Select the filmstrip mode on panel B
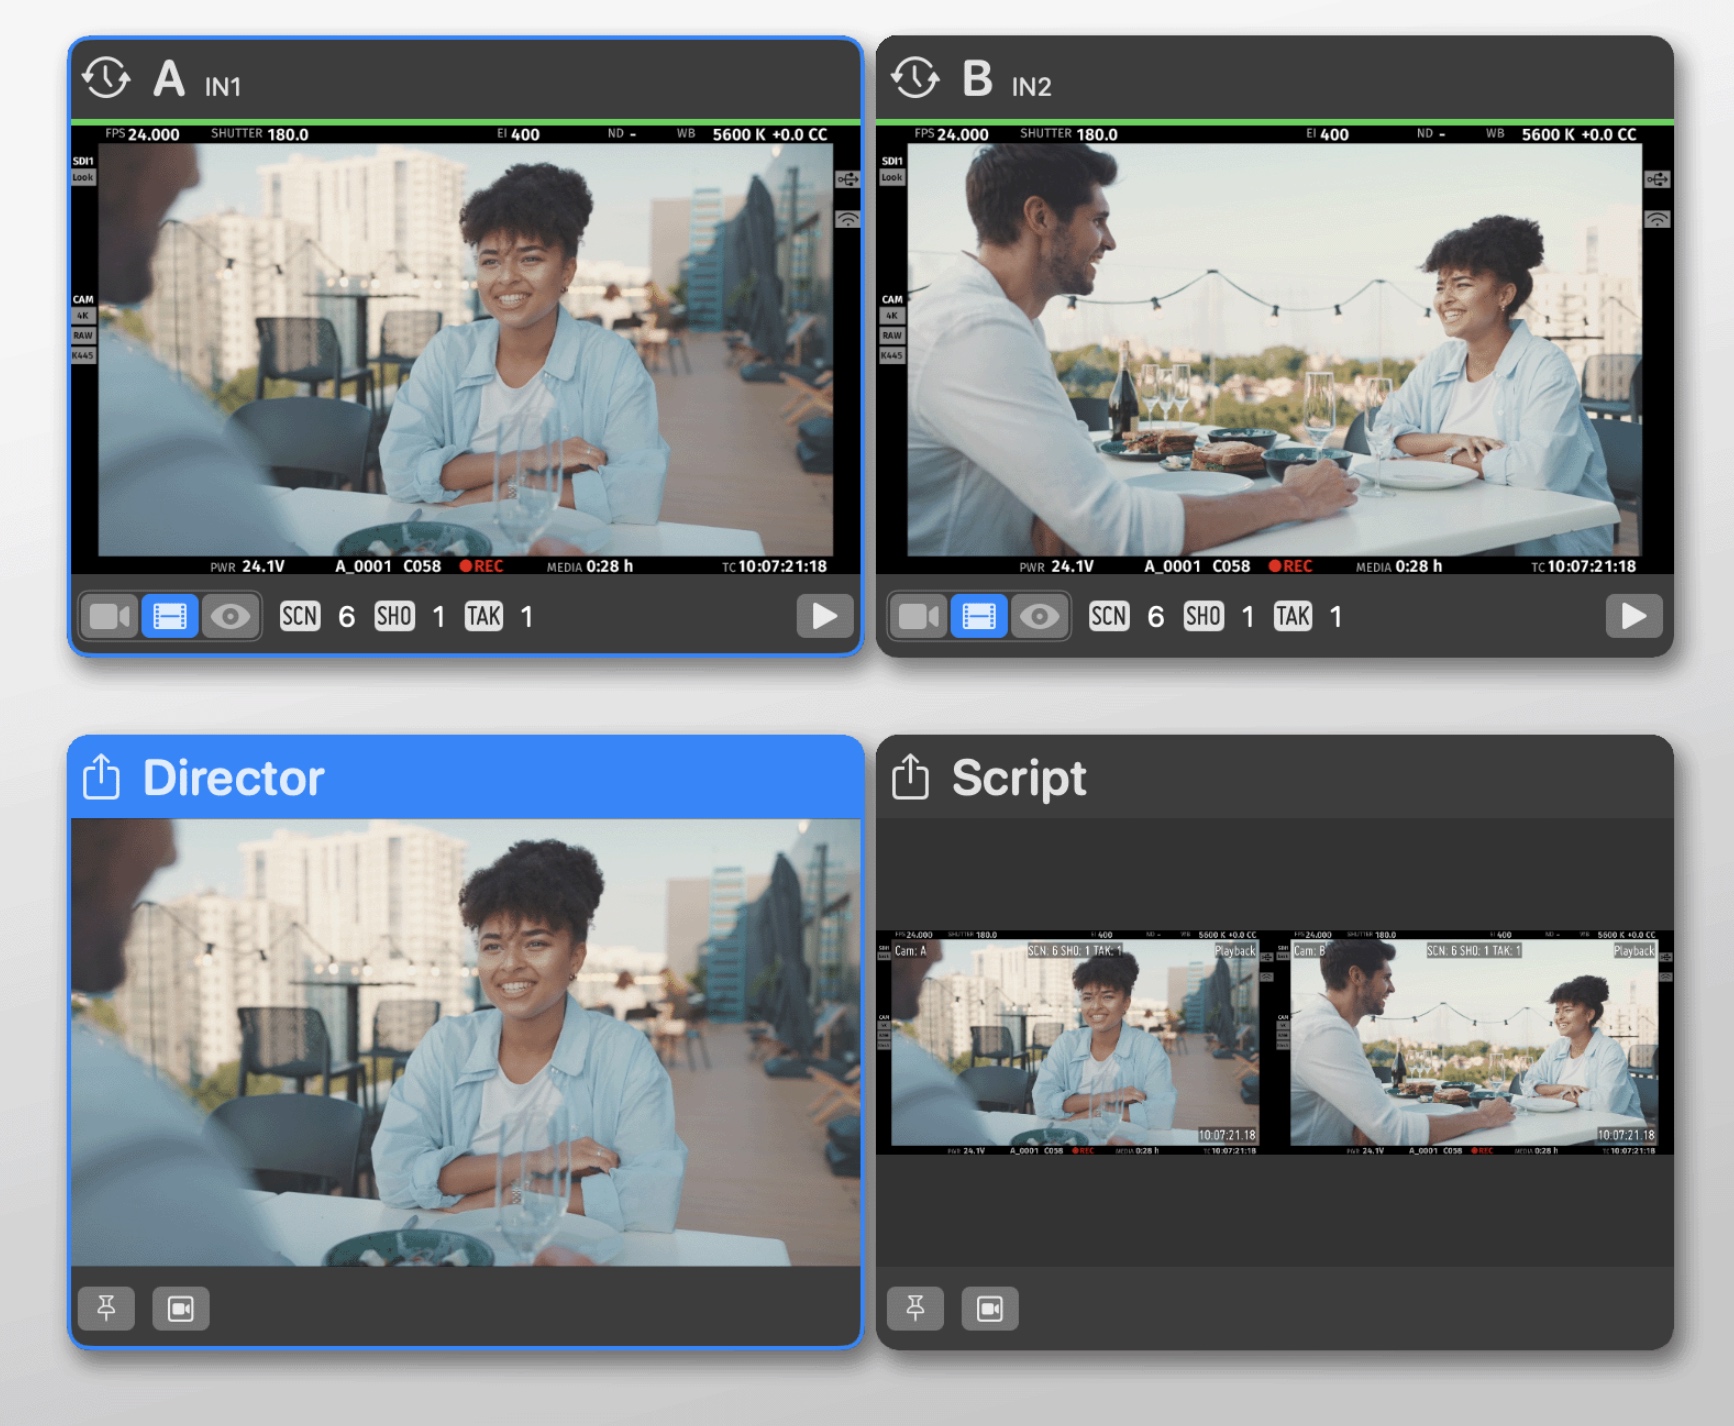This screenshot has height=1426, width=1734. [979, 616]
